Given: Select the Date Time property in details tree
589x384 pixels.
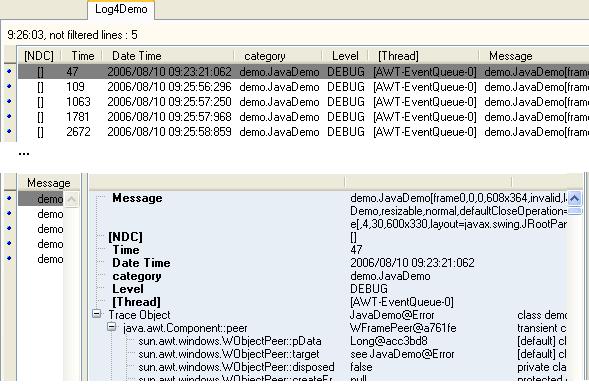Looking at the screenshot, I should [141, 263].
